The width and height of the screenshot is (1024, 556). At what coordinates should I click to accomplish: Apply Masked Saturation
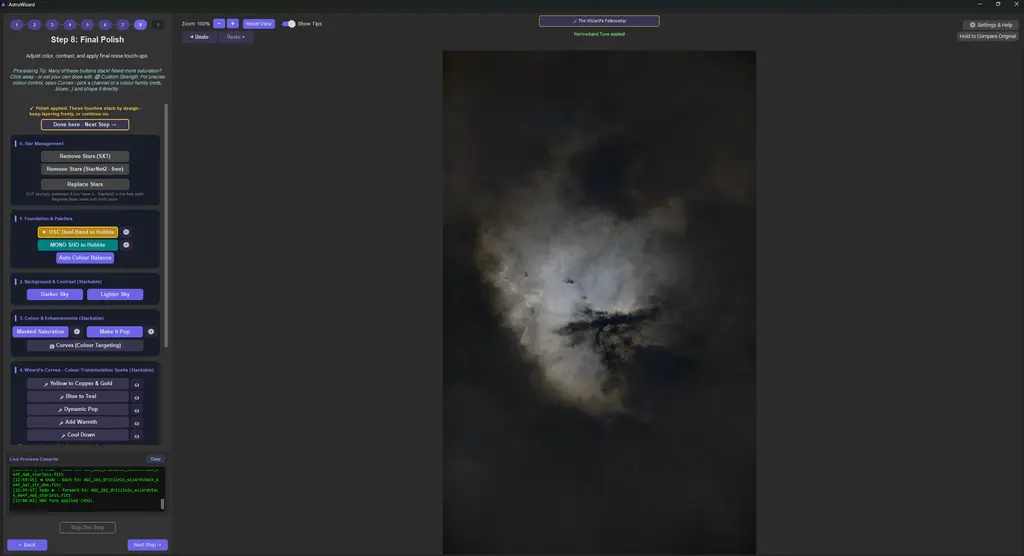tap(40, 332)
